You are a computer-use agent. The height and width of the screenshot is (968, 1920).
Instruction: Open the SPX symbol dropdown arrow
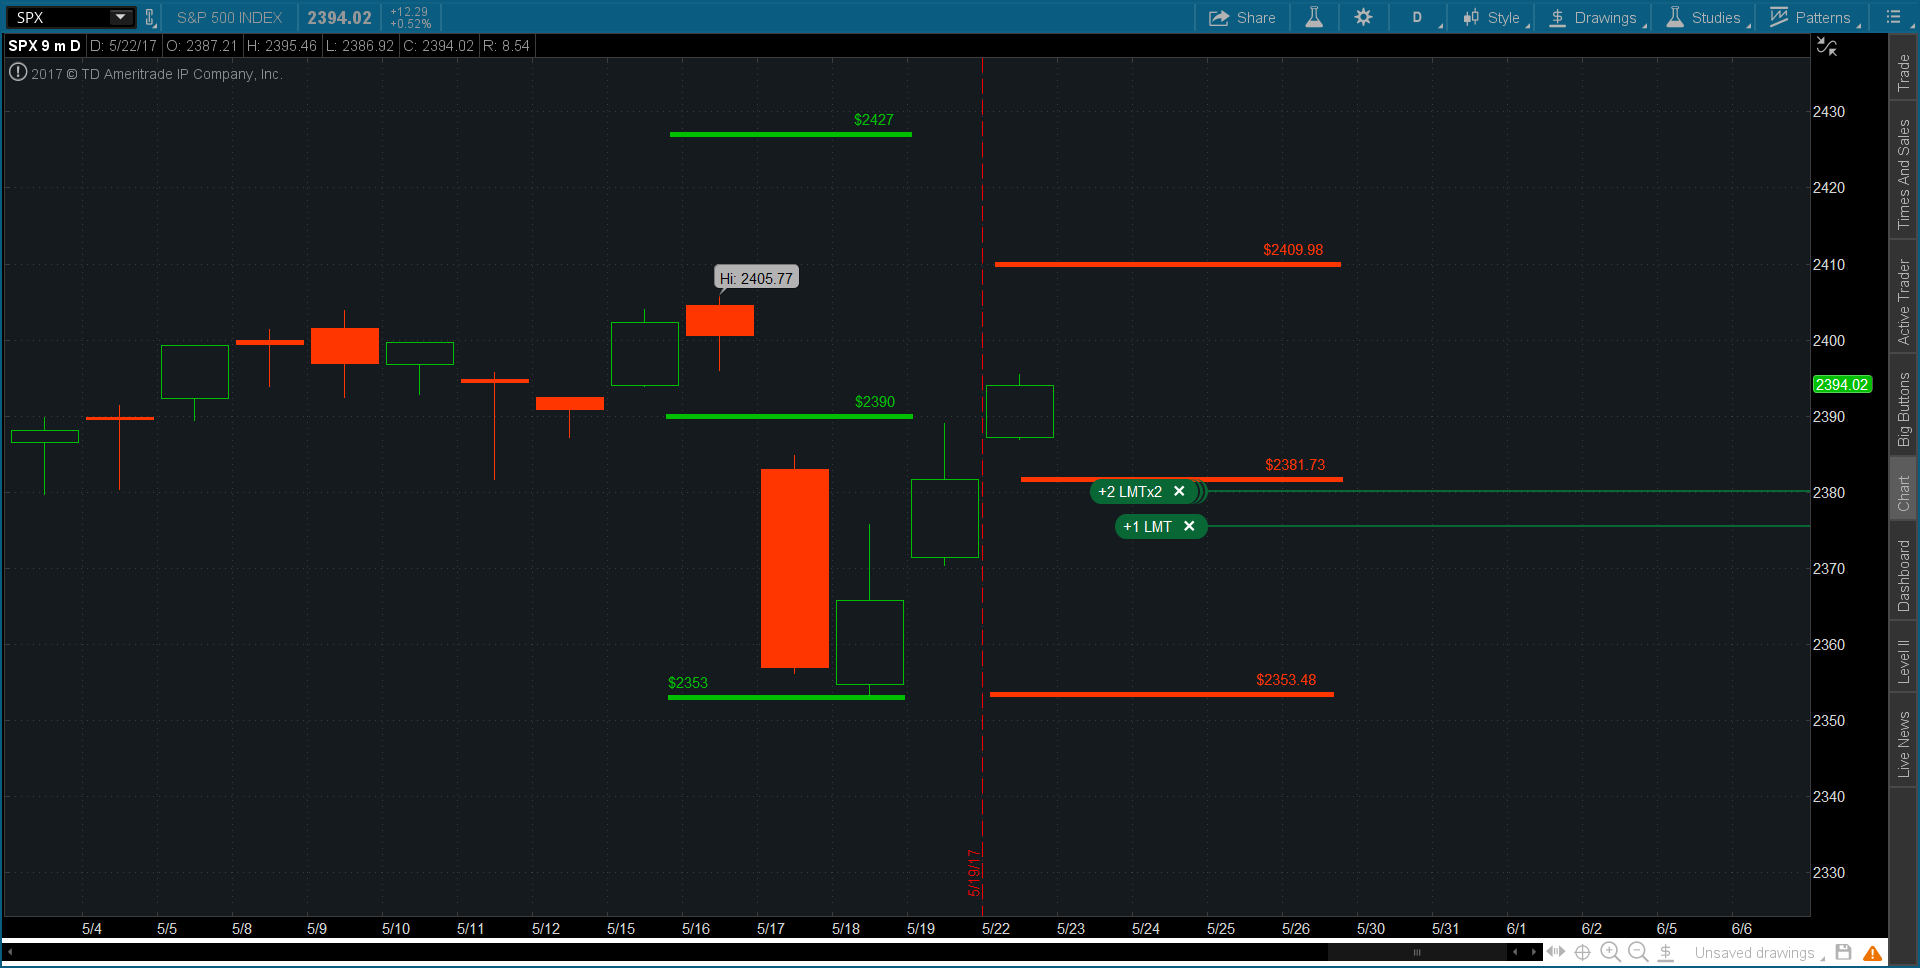120,17
